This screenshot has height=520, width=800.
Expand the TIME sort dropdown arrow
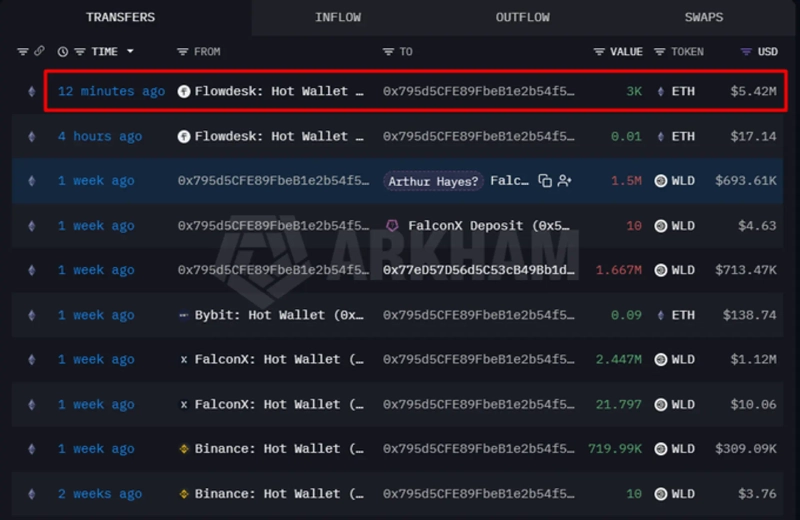[130, 51]
